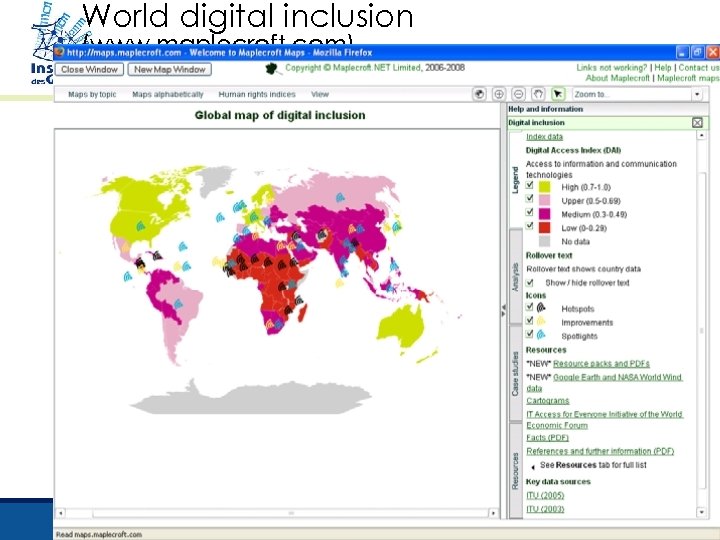Click the spotlight marker on Russia

340,198
